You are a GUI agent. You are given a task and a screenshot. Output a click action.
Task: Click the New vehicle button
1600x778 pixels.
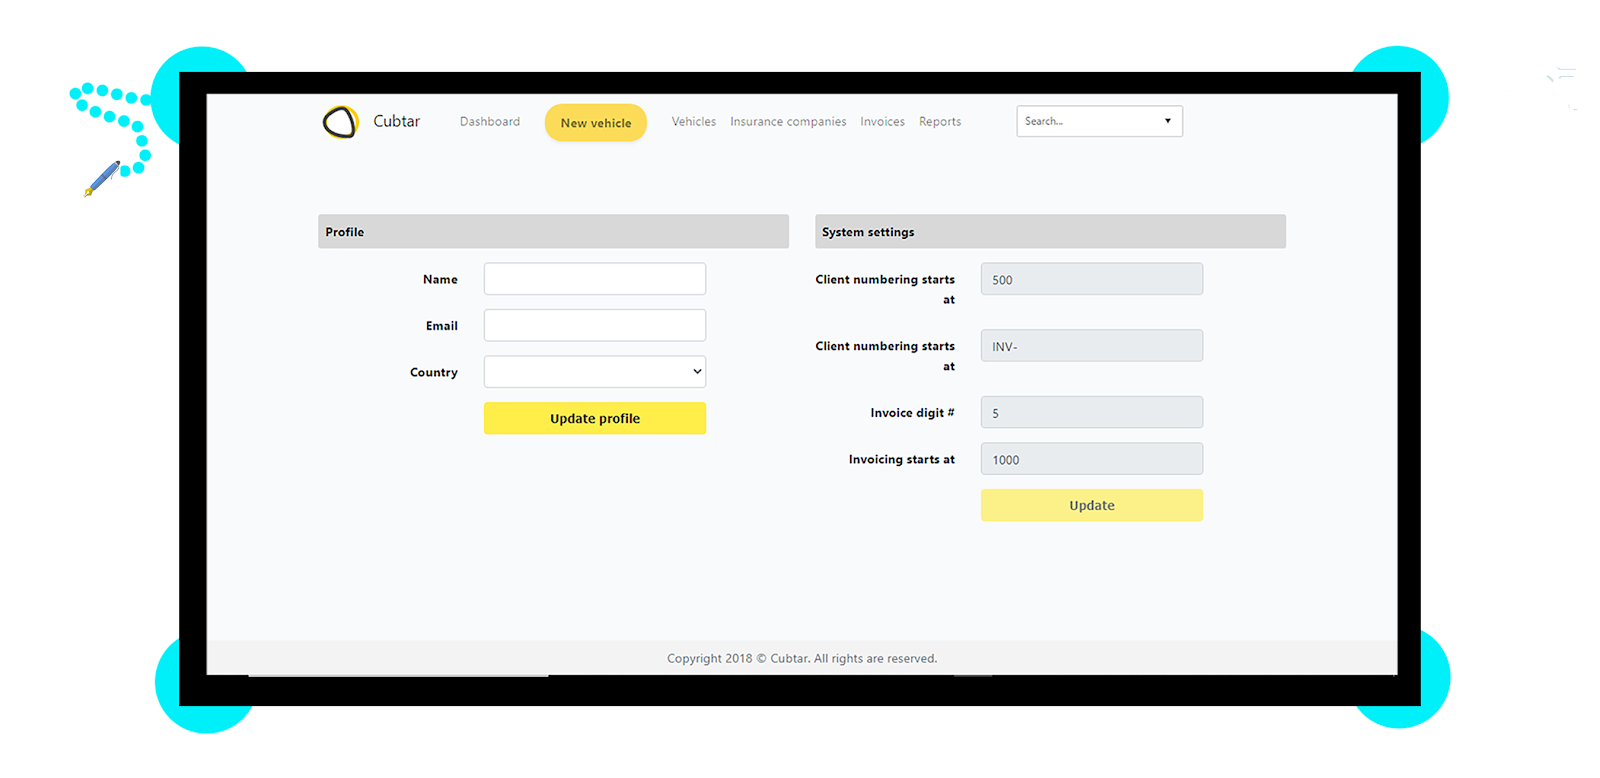[596, 123]
